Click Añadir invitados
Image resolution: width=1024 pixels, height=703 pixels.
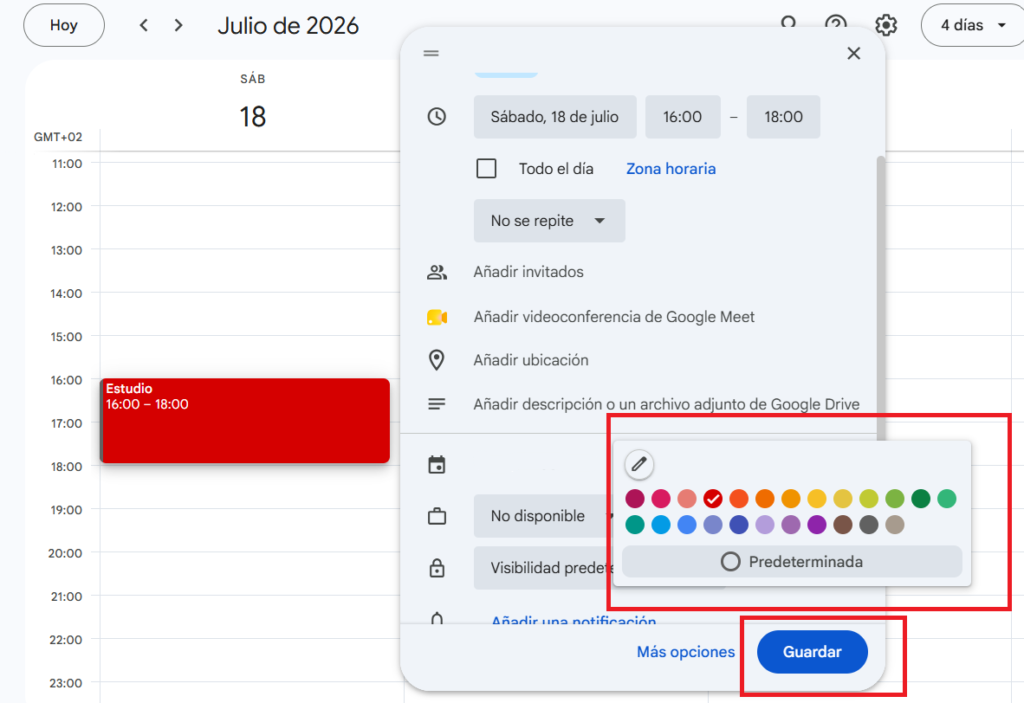click(528, 272)
